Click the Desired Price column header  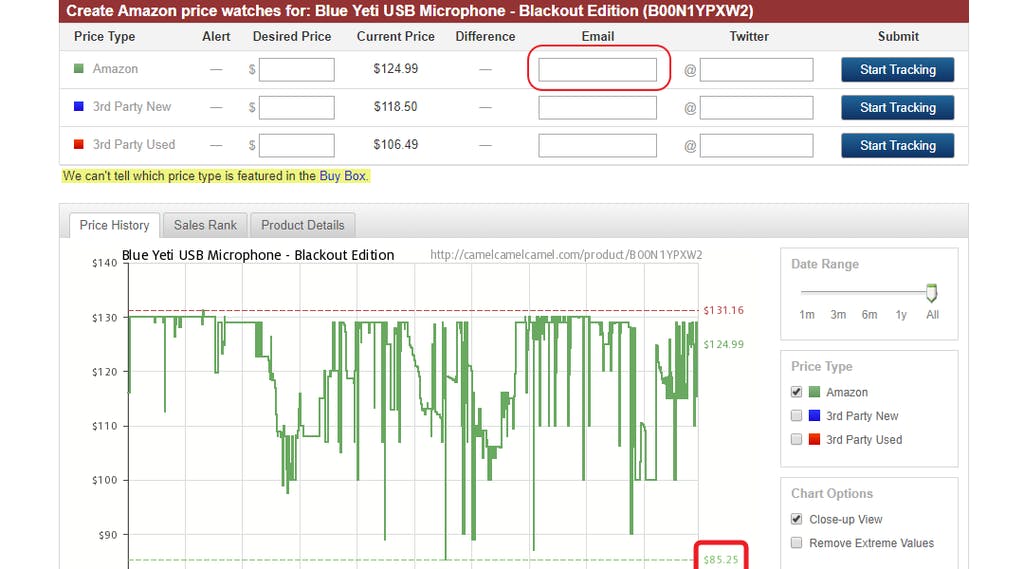click(x=292, y=37)
